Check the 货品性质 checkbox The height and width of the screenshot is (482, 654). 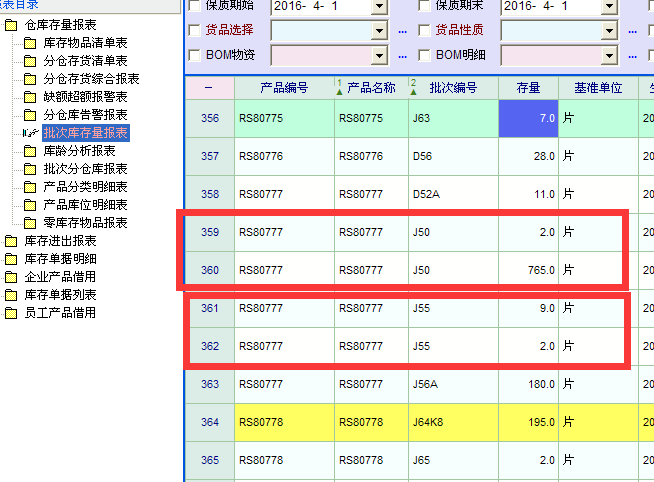(424, 30)
